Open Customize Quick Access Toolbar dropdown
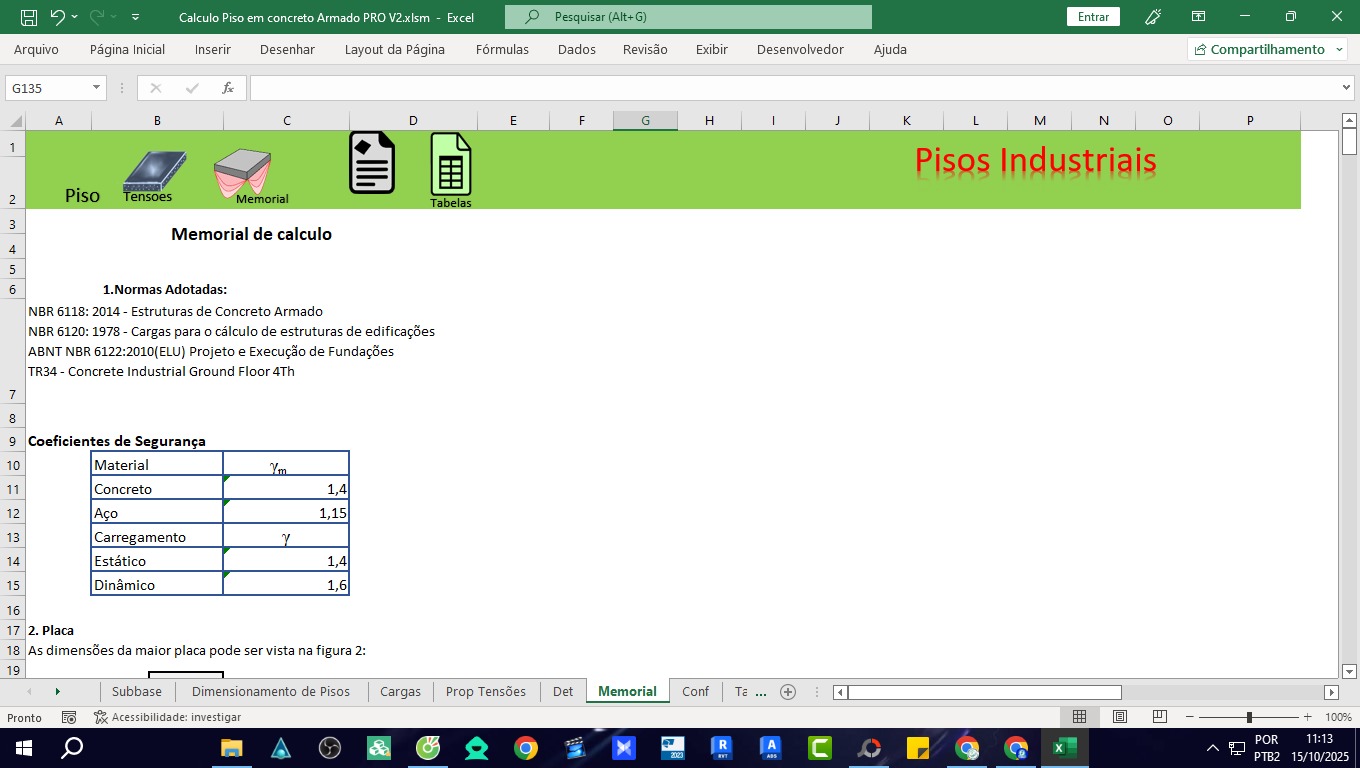The image size is (1360, 768). point(135,17)
